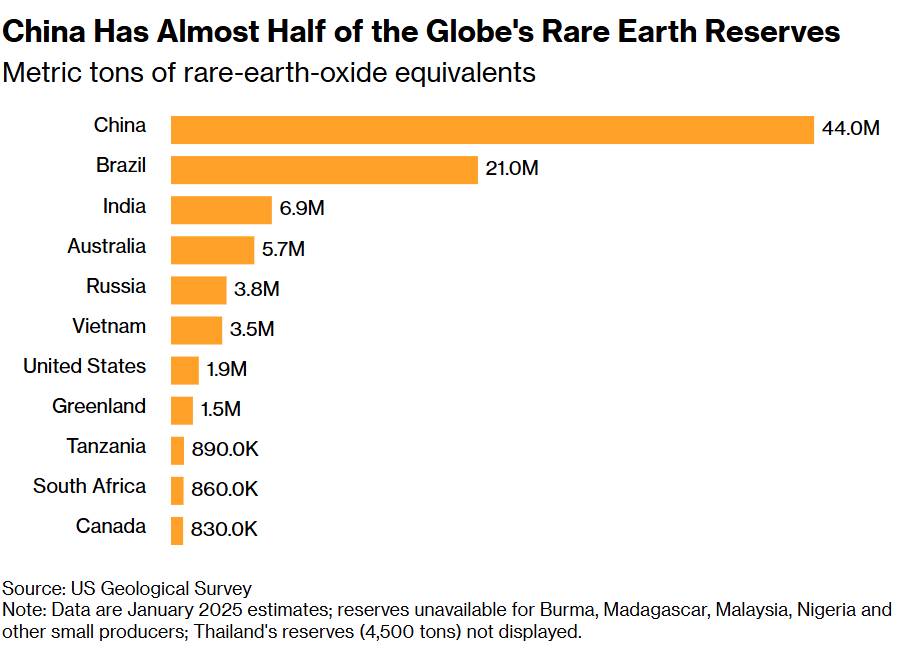Screen dimensions: 902x662
Task: Click the 21.0M value label
Action: tap(512, 169)
